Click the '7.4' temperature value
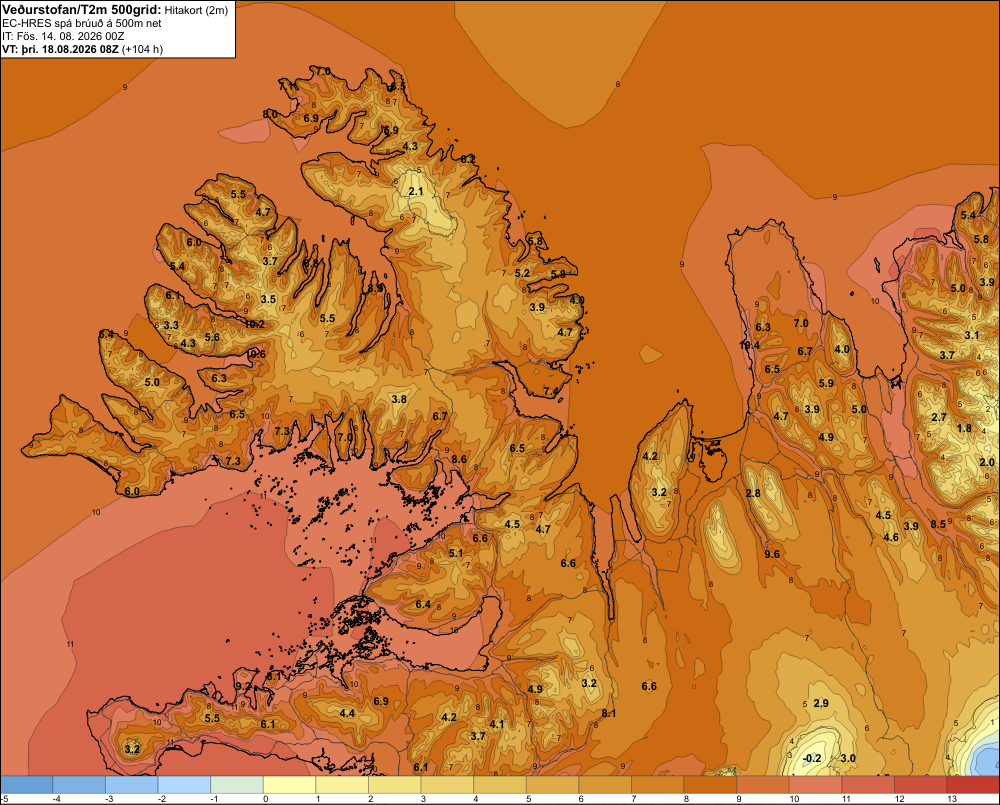 coord(550,391)
